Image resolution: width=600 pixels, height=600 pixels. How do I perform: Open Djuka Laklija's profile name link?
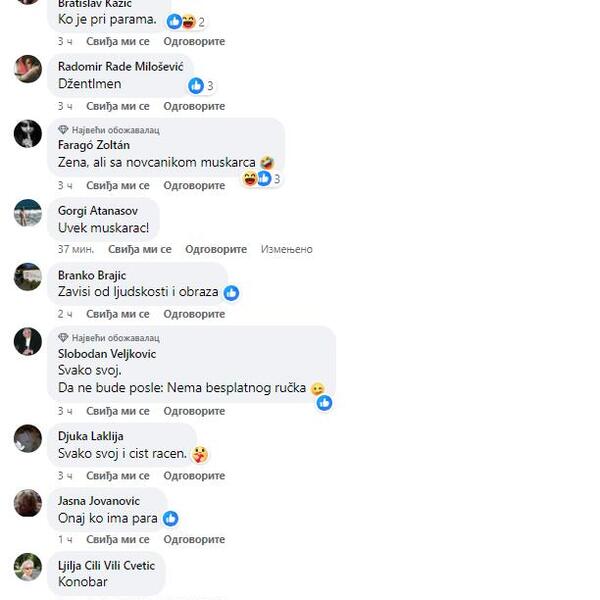tap(91, 436)
